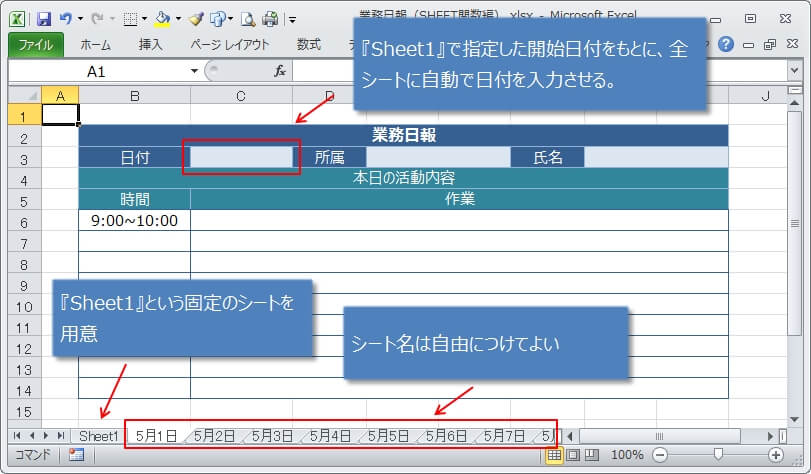Open the borders dropdown arrow in toolbar
811x474 pixels.
(144, 18)
